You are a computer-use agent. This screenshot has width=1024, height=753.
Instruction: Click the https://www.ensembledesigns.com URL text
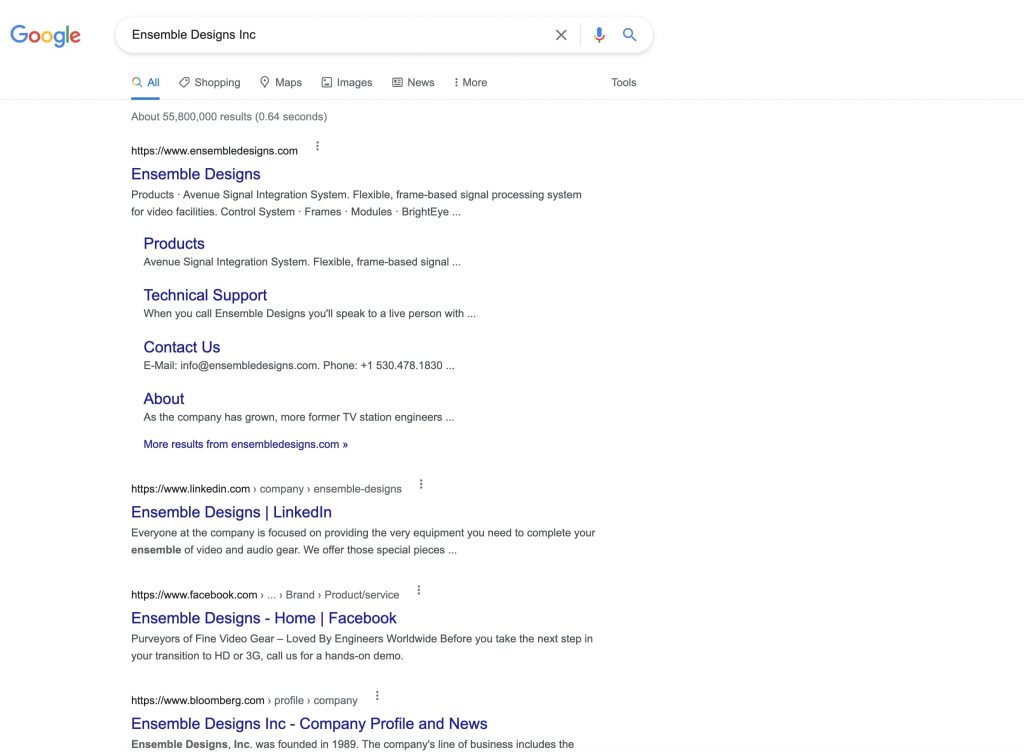tap(214, 151)
